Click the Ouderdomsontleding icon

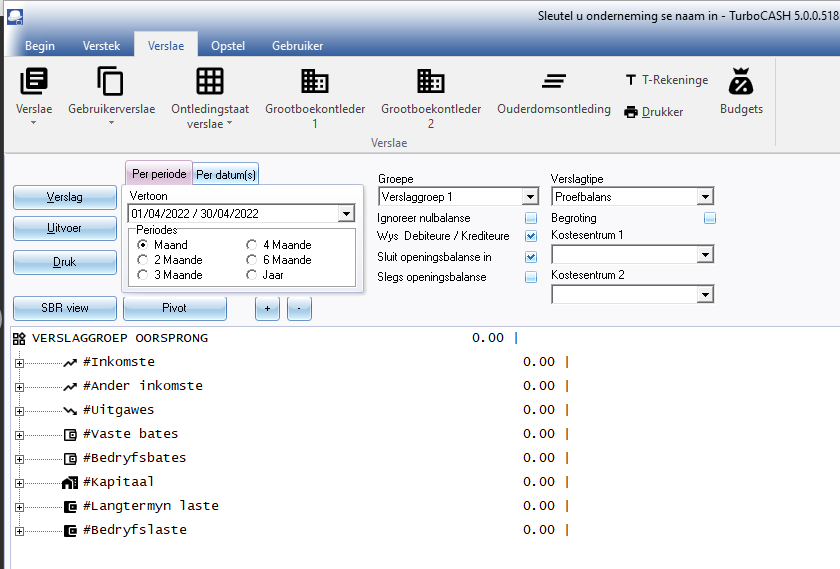pyautogui.click(x=554, y=82)
